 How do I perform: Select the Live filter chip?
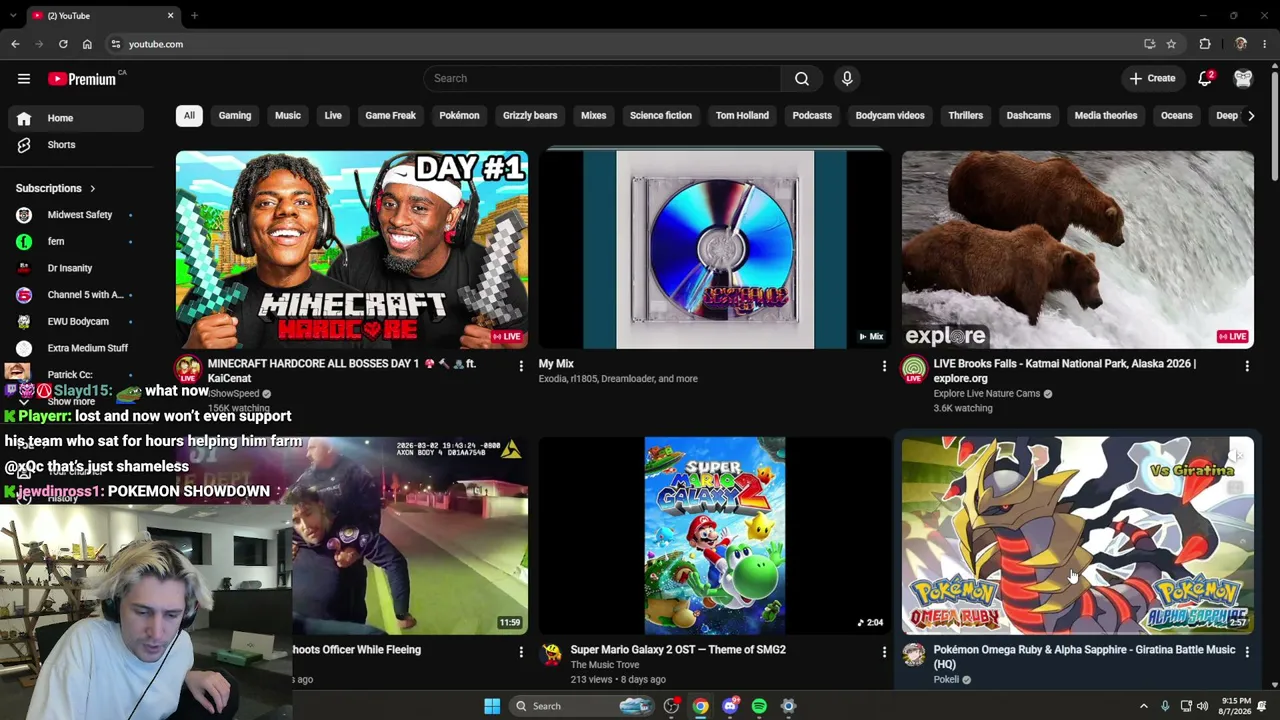click(333, 116)
